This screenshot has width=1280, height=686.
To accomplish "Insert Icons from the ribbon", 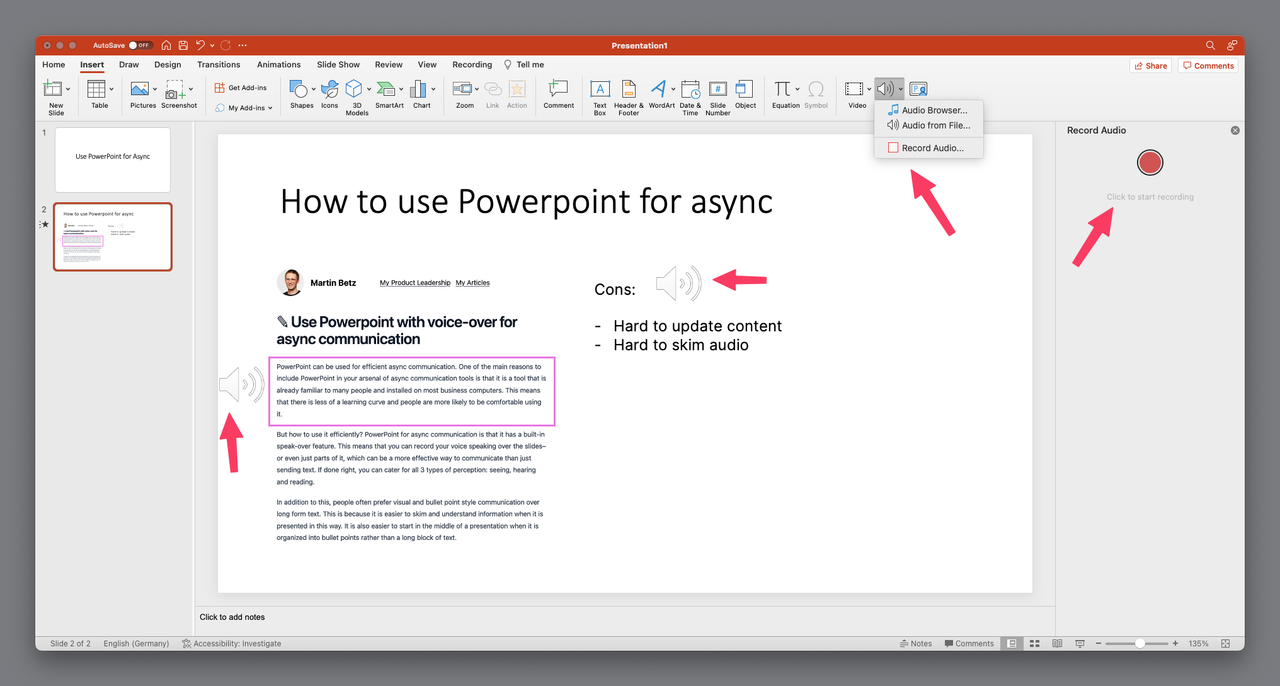I will 329,89.
